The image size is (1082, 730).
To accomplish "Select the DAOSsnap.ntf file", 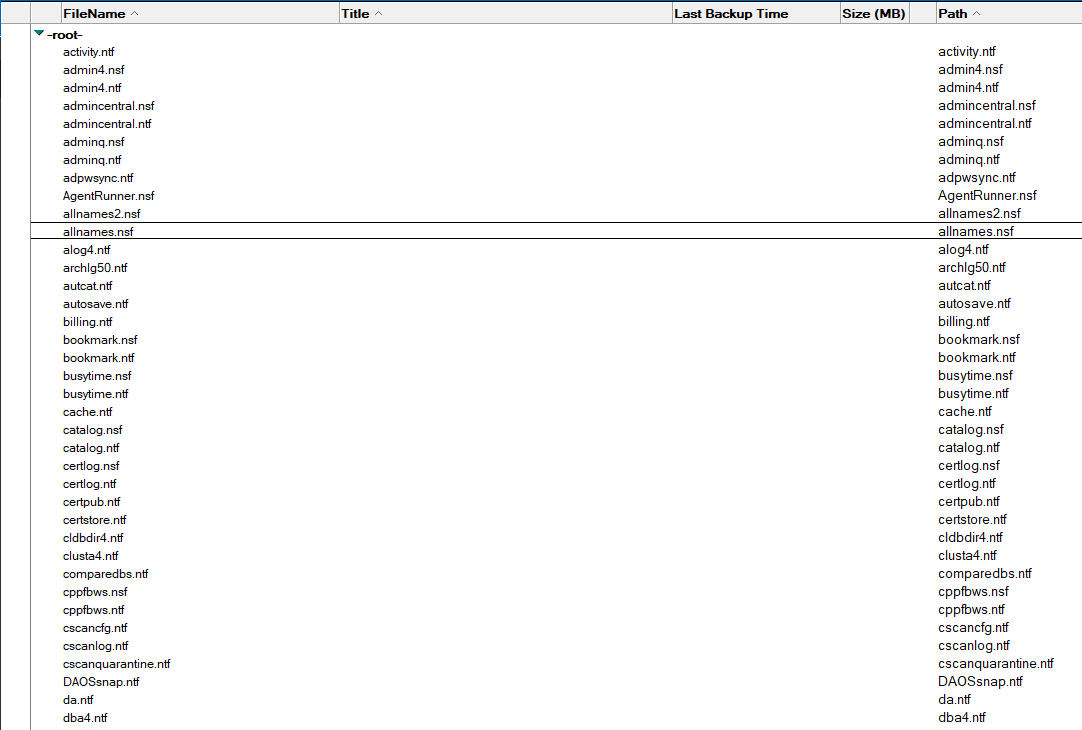I will point(101,681).
